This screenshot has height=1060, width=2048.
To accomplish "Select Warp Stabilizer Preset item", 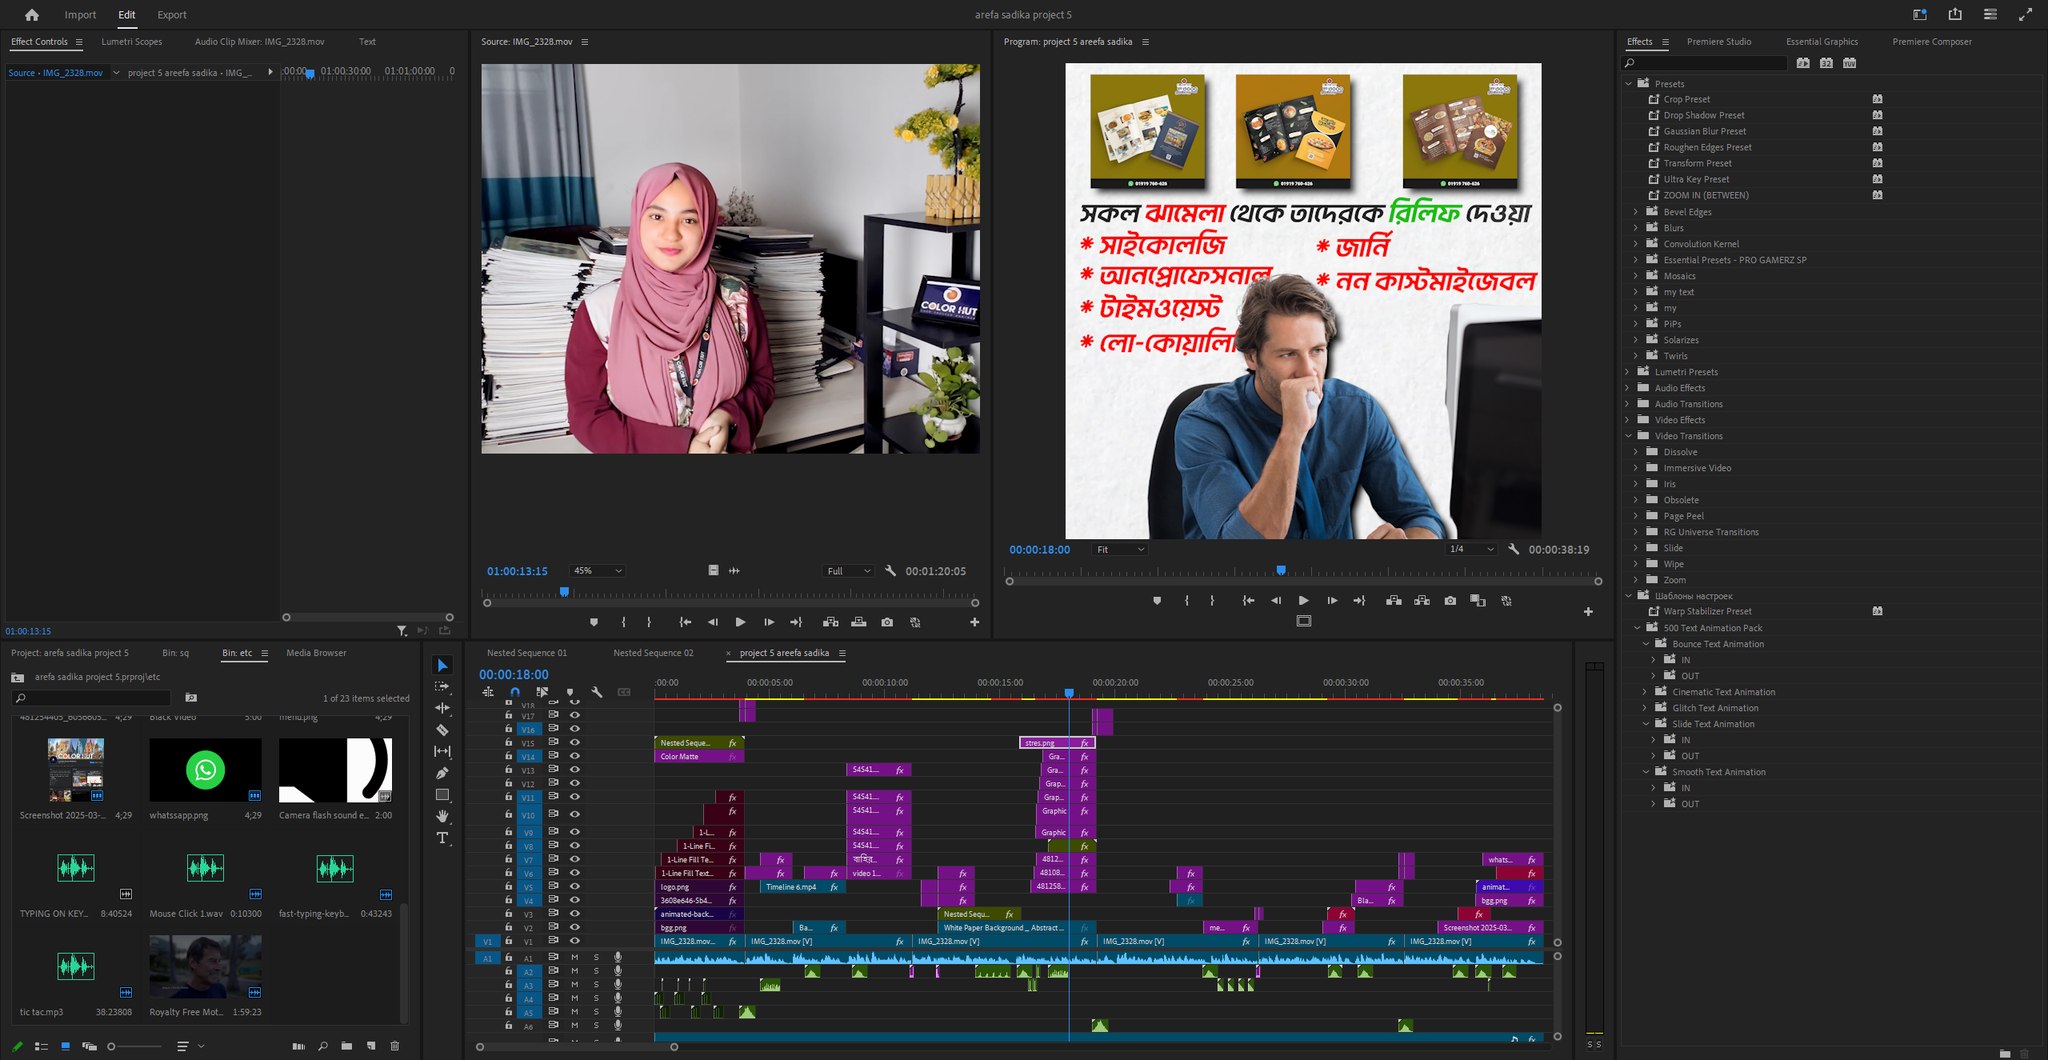I will click(x=1707, y=611).
